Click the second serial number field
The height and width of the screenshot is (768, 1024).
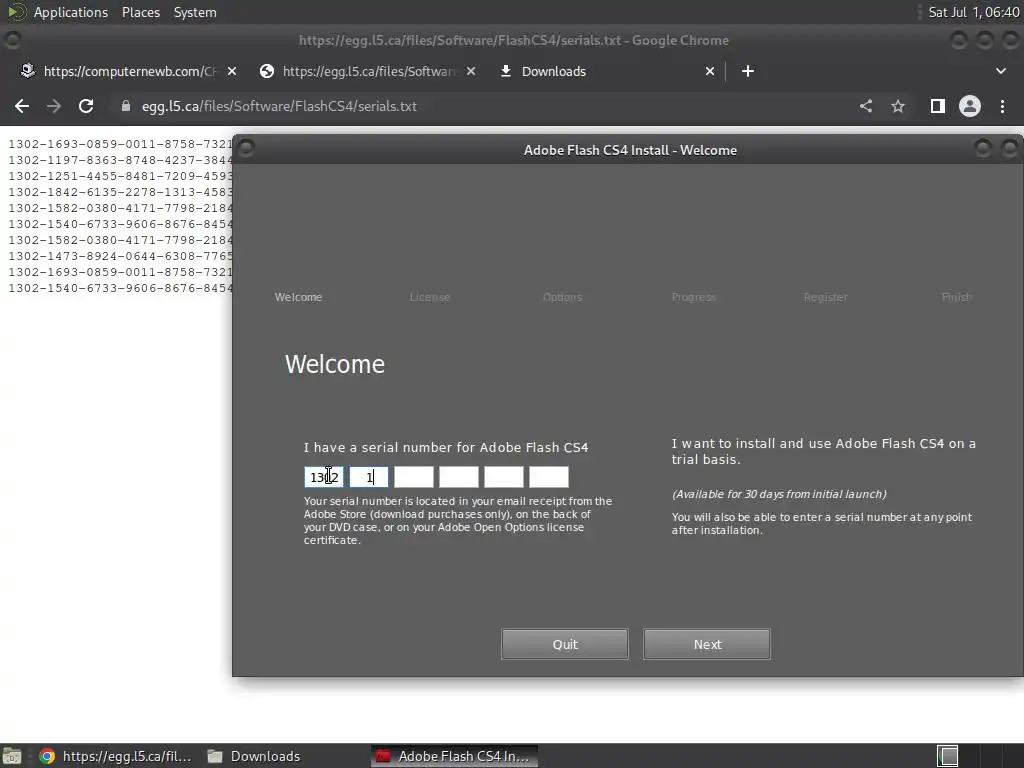coord(368,477)
